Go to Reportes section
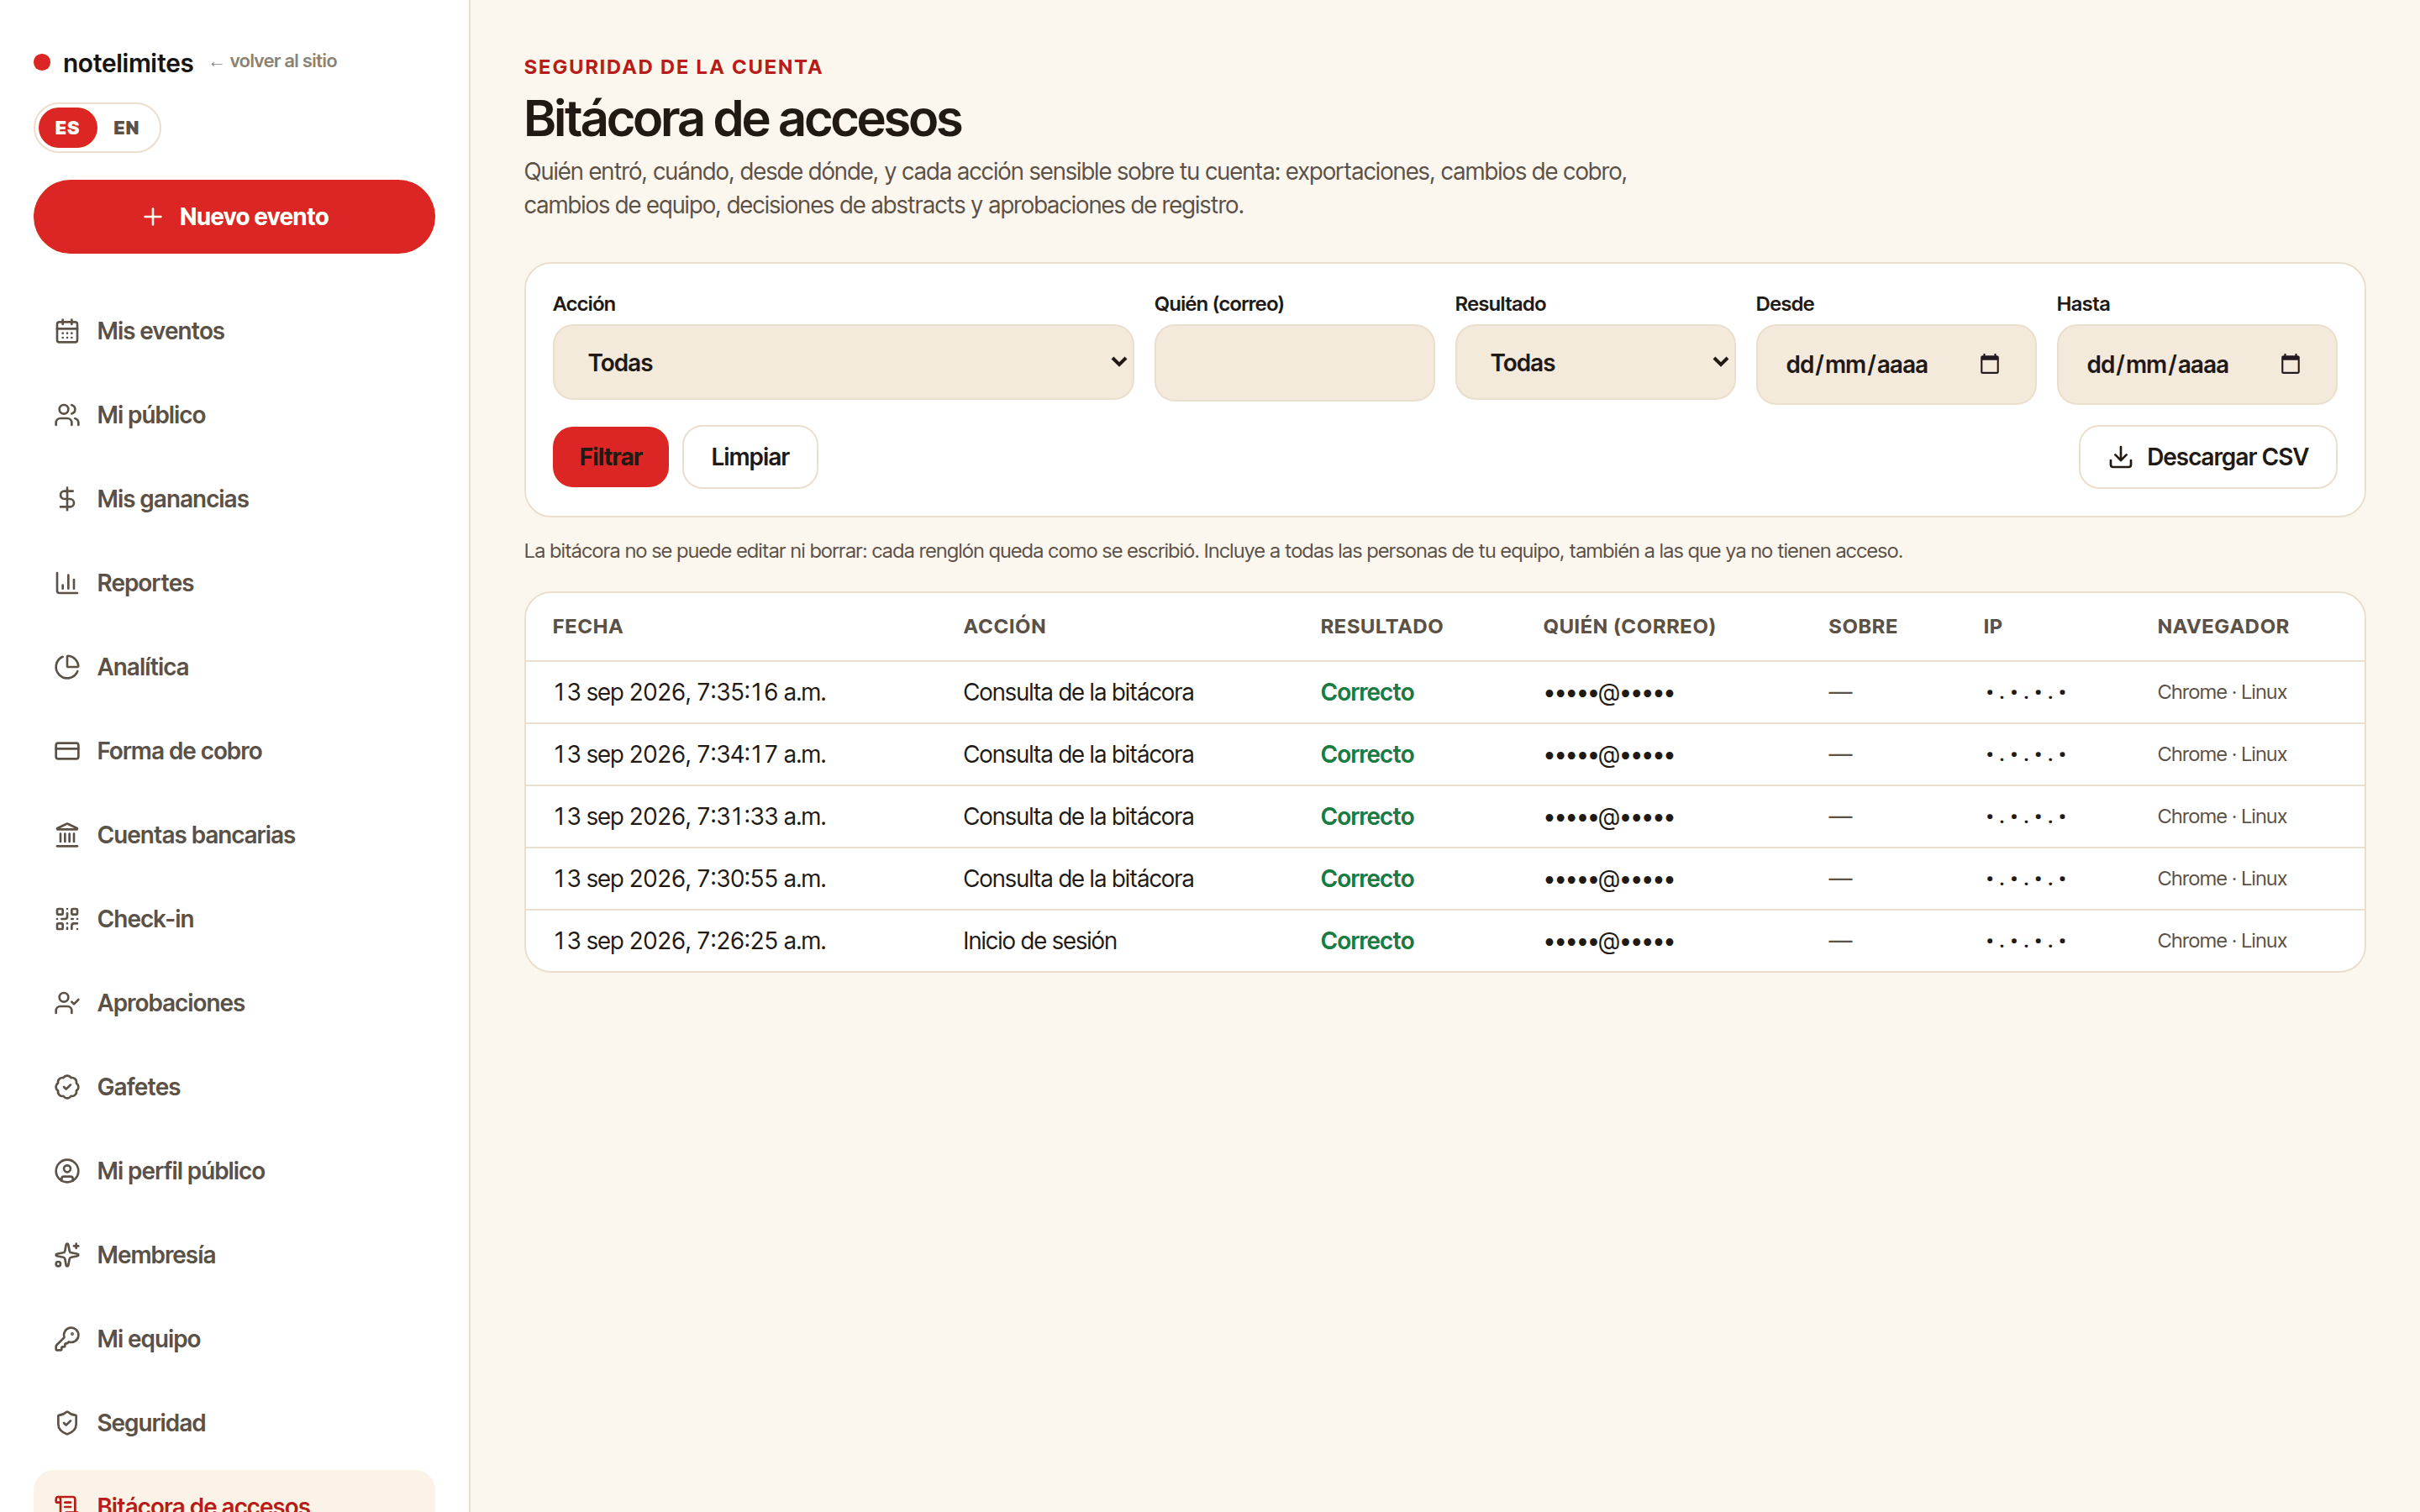 [x=234, y=583]
